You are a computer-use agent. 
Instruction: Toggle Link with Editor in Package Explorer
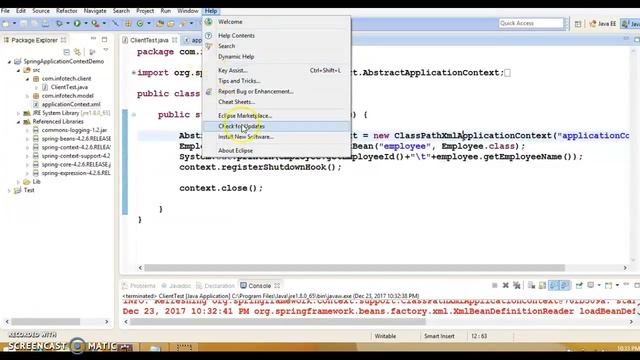coord(77,52)
